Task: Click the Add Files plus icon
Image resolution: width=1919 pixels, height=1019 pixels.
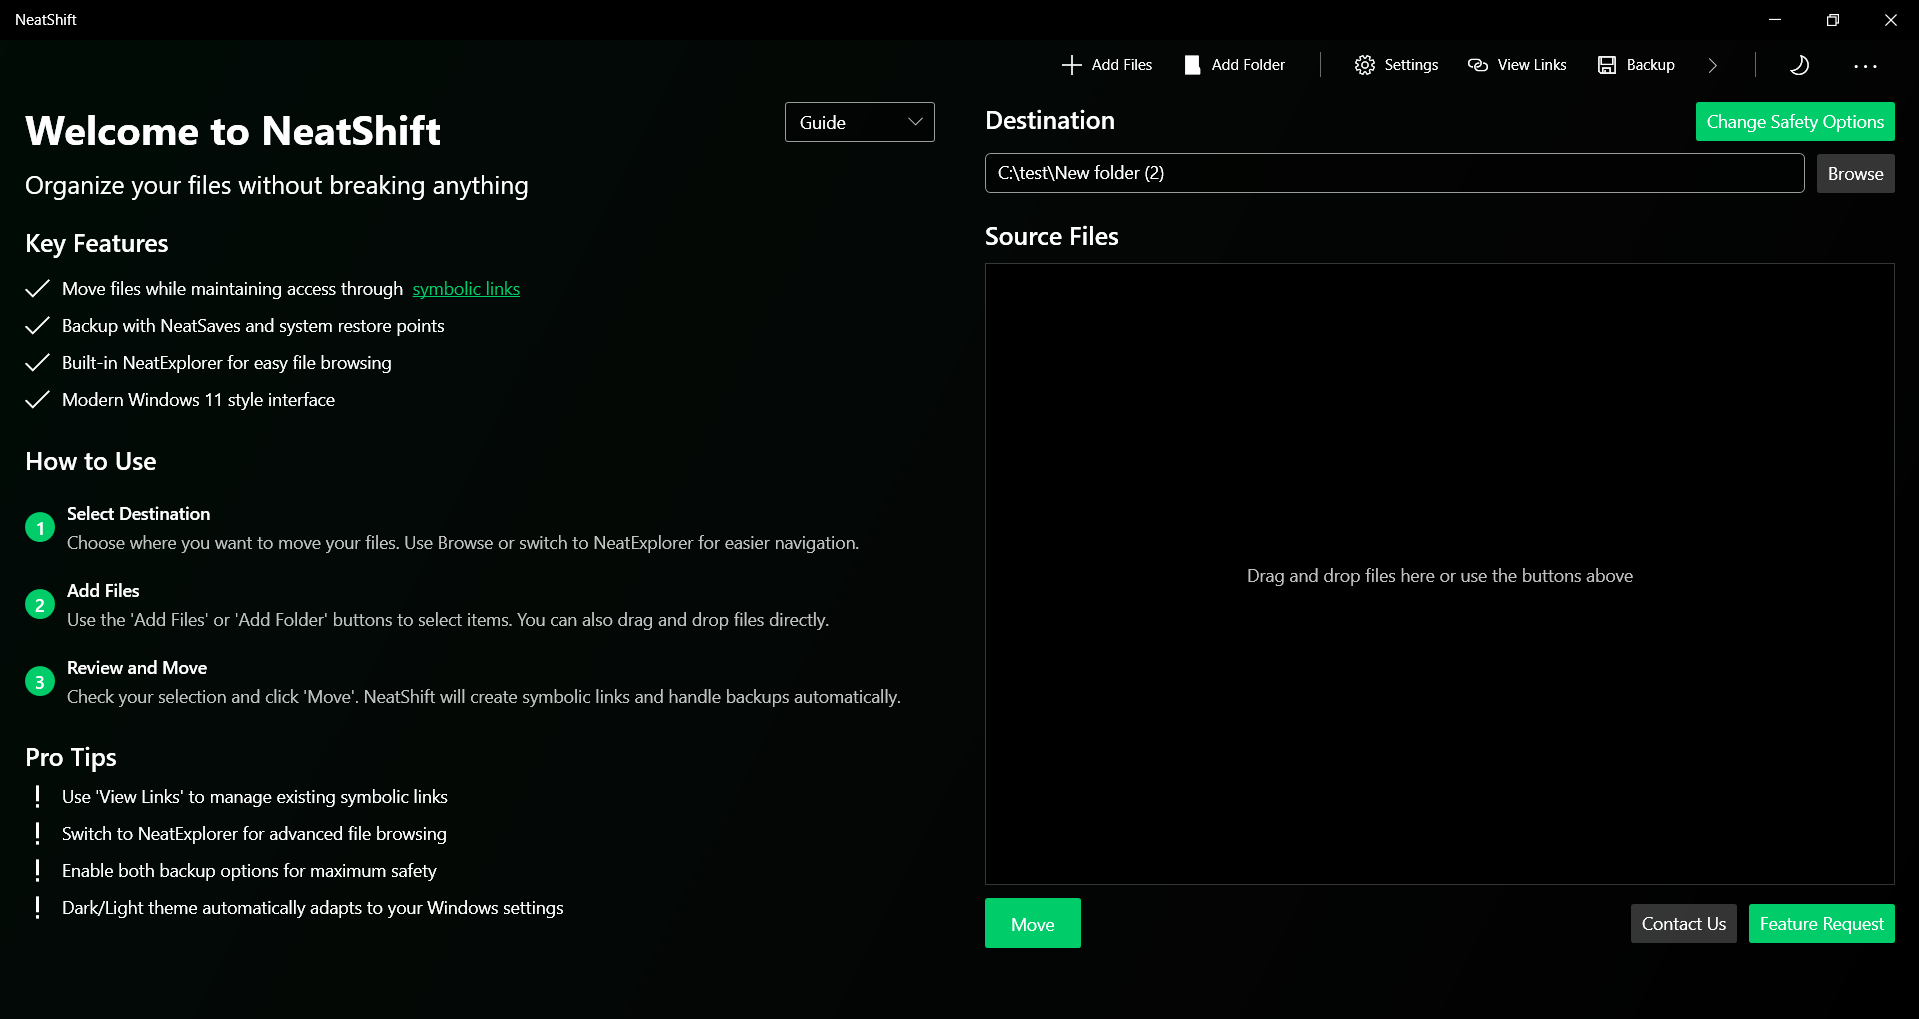Action: (1071, 65)
